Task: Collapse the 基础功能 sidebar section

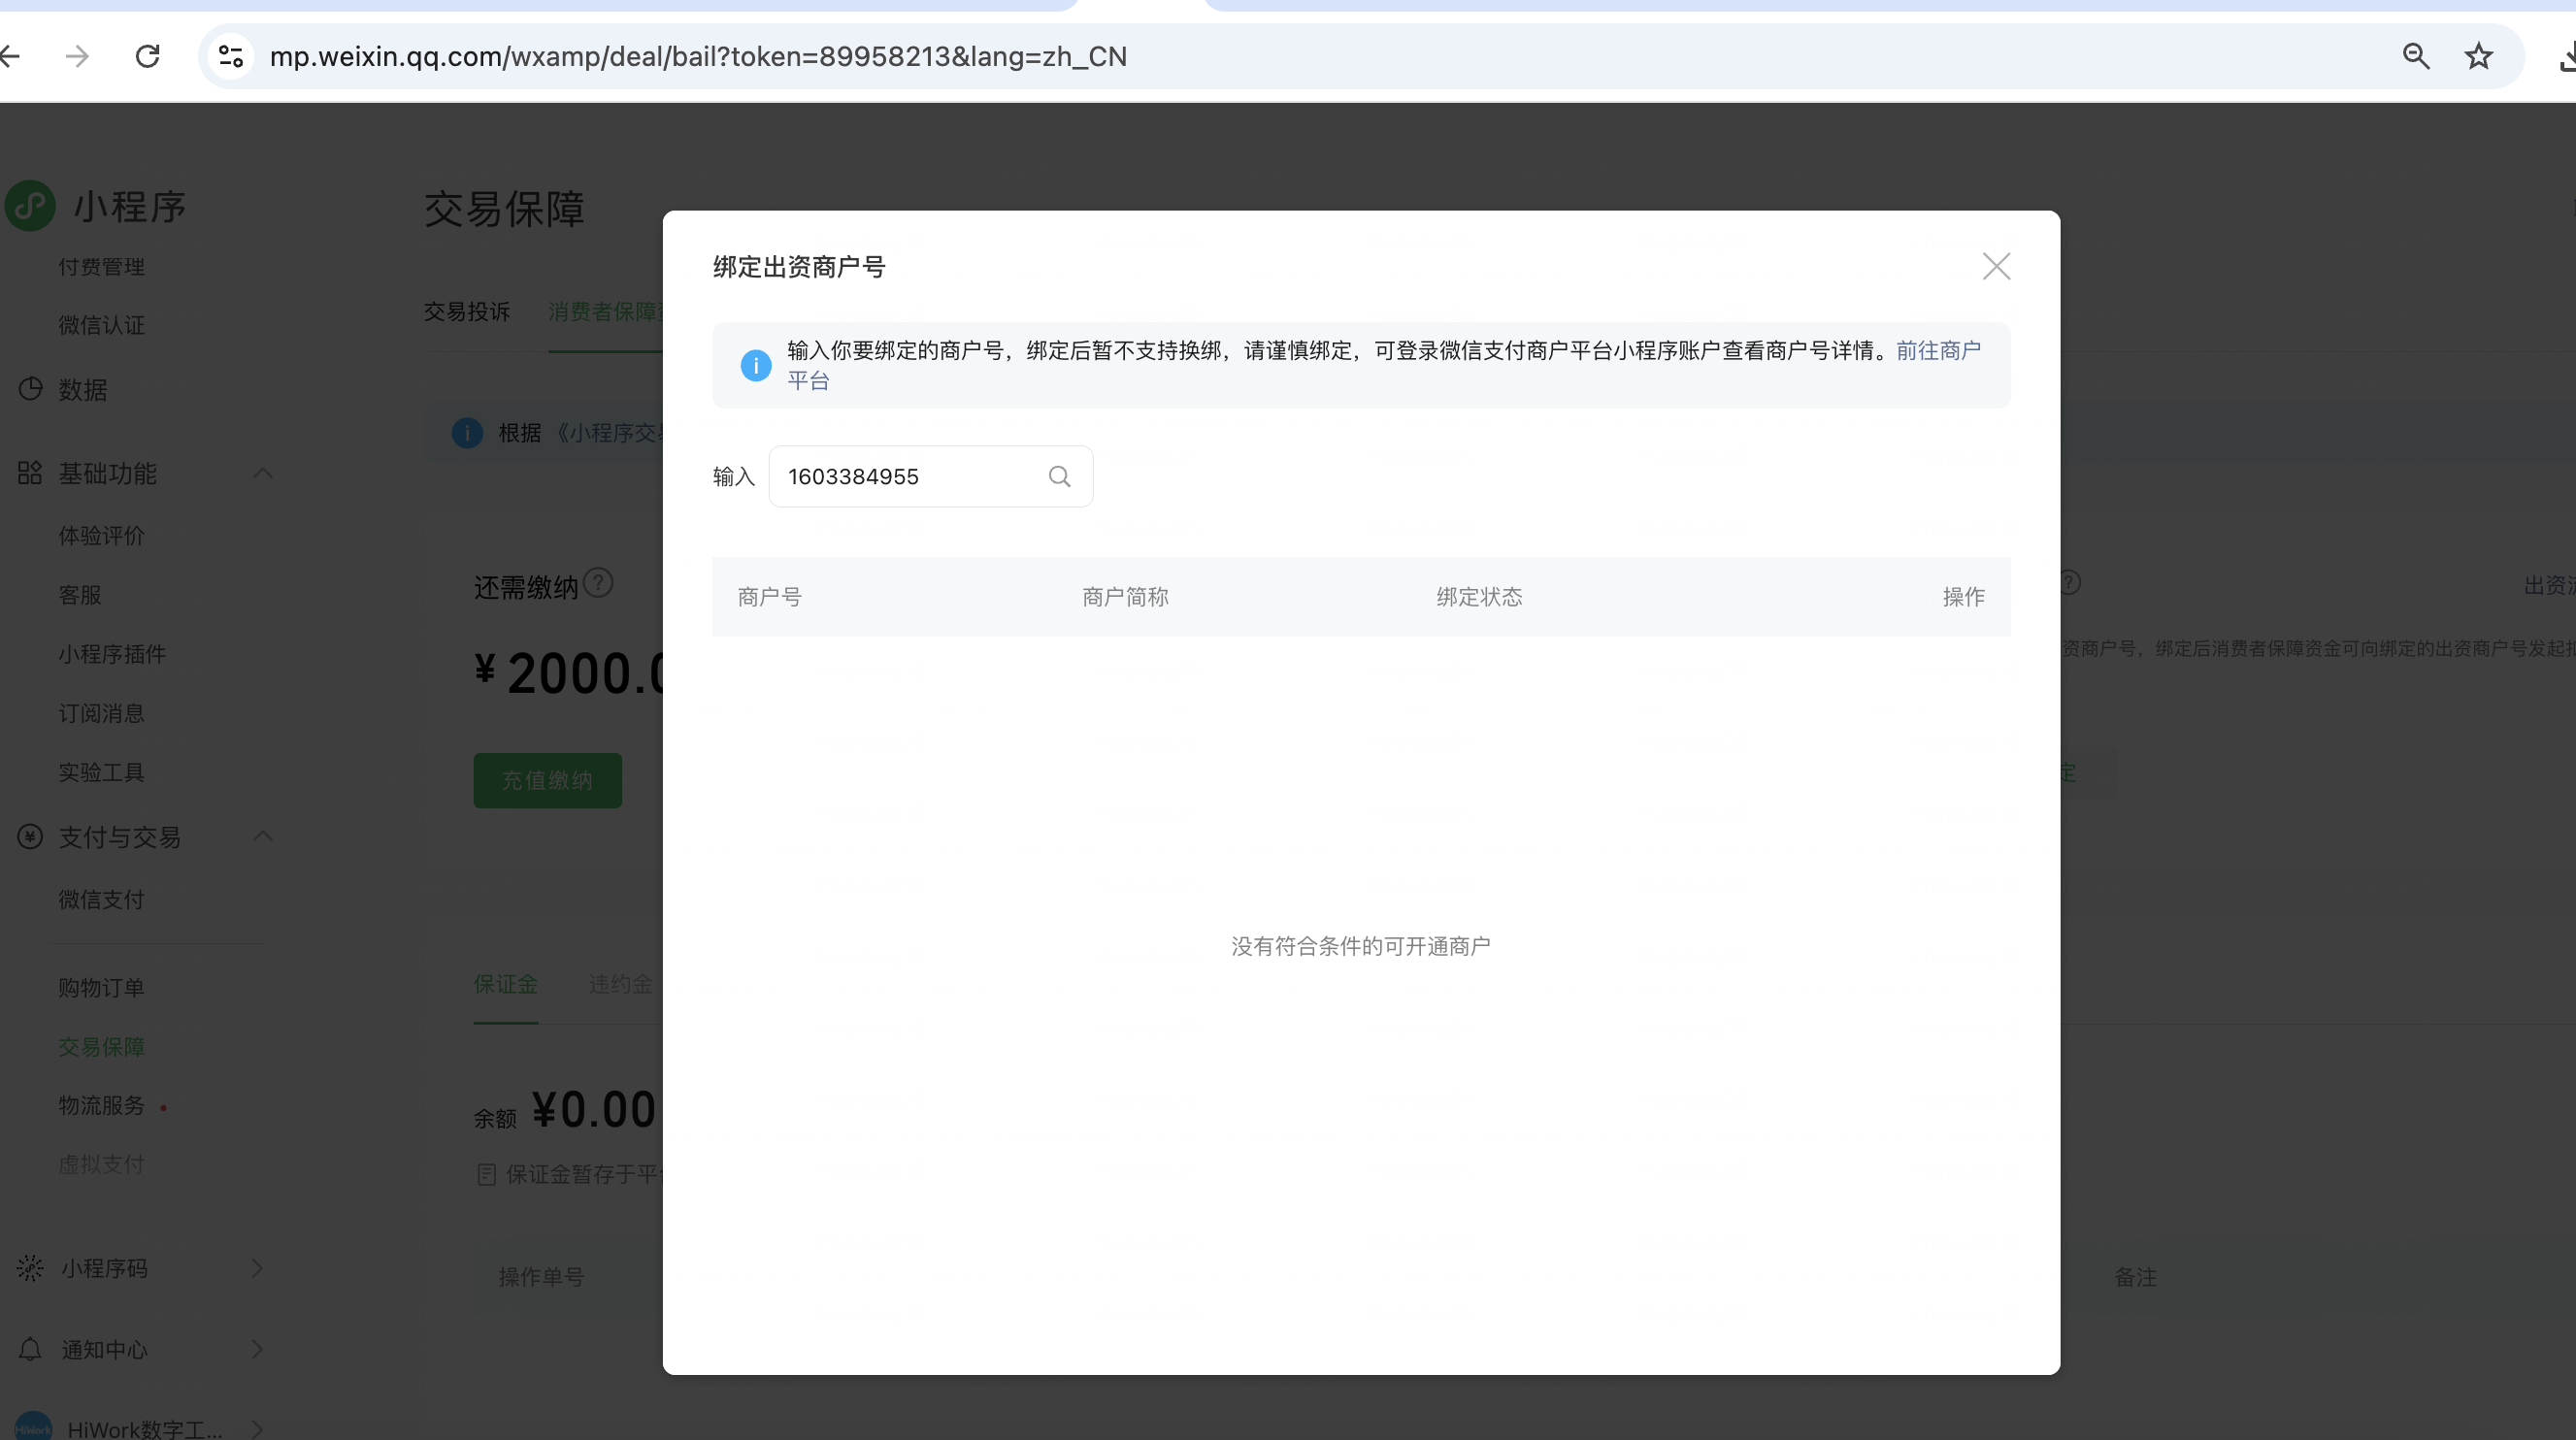Action: click(x=263, y=473)
